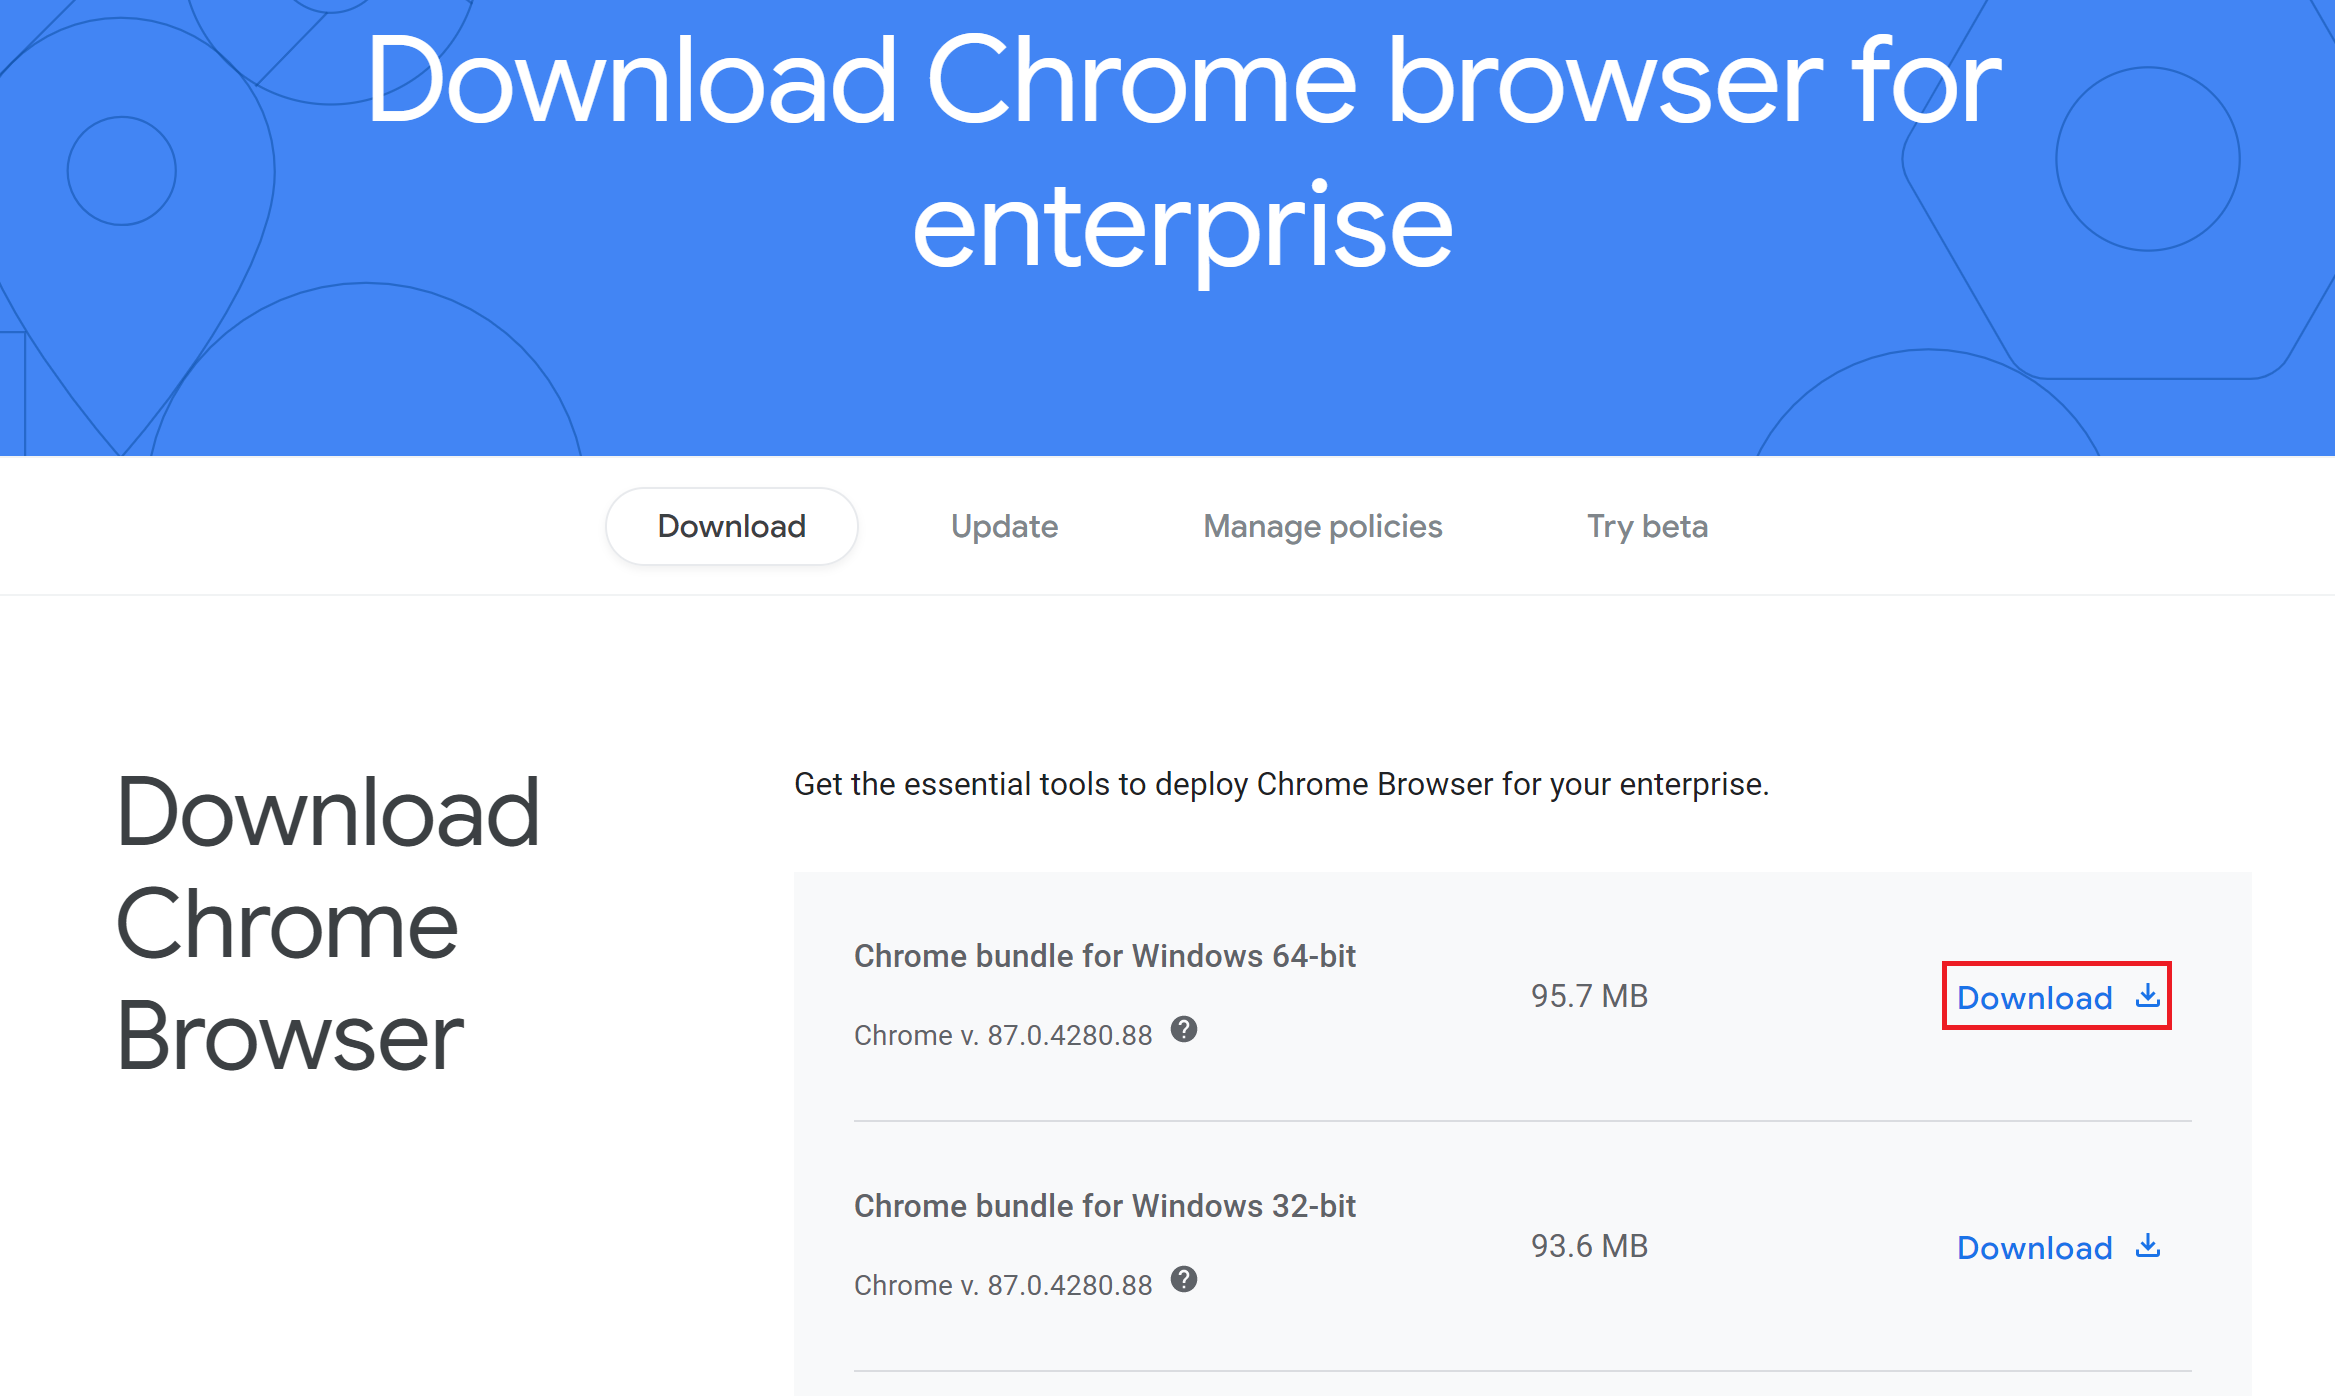This screenshot has width=2335, height=1396.
Task: Select the download glyph beside the highlighted Download link
Action: [2146, 996]
